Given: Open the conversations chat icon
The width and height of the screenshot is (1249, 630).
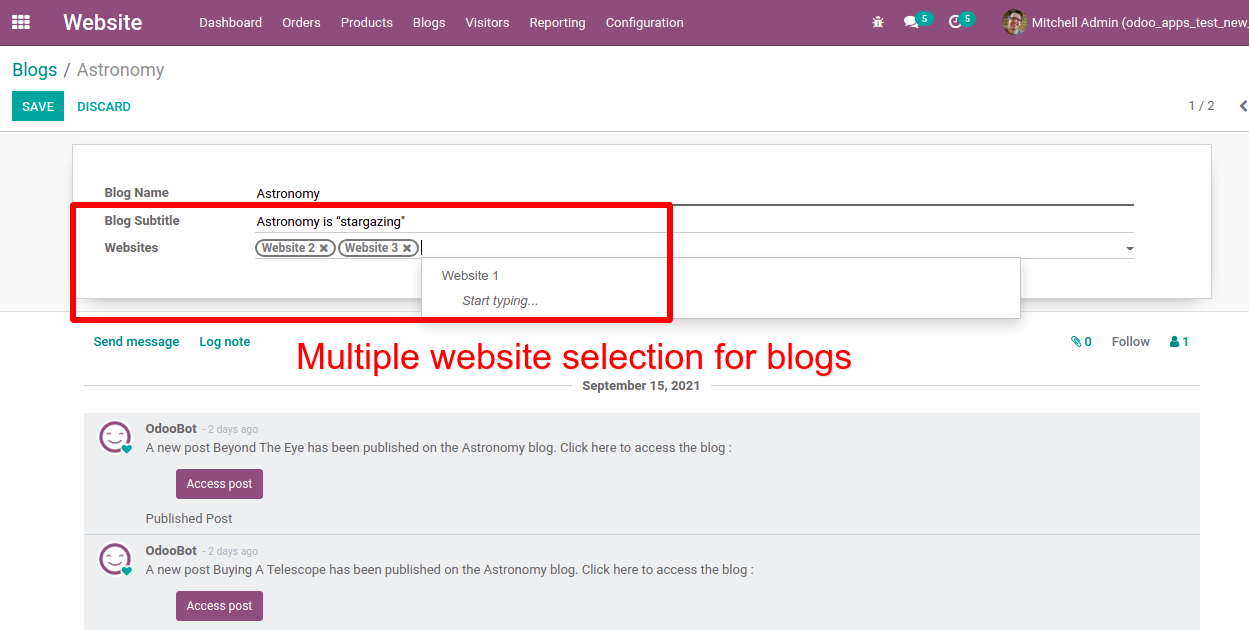Looking at the screenshot, I should [911, 22].
